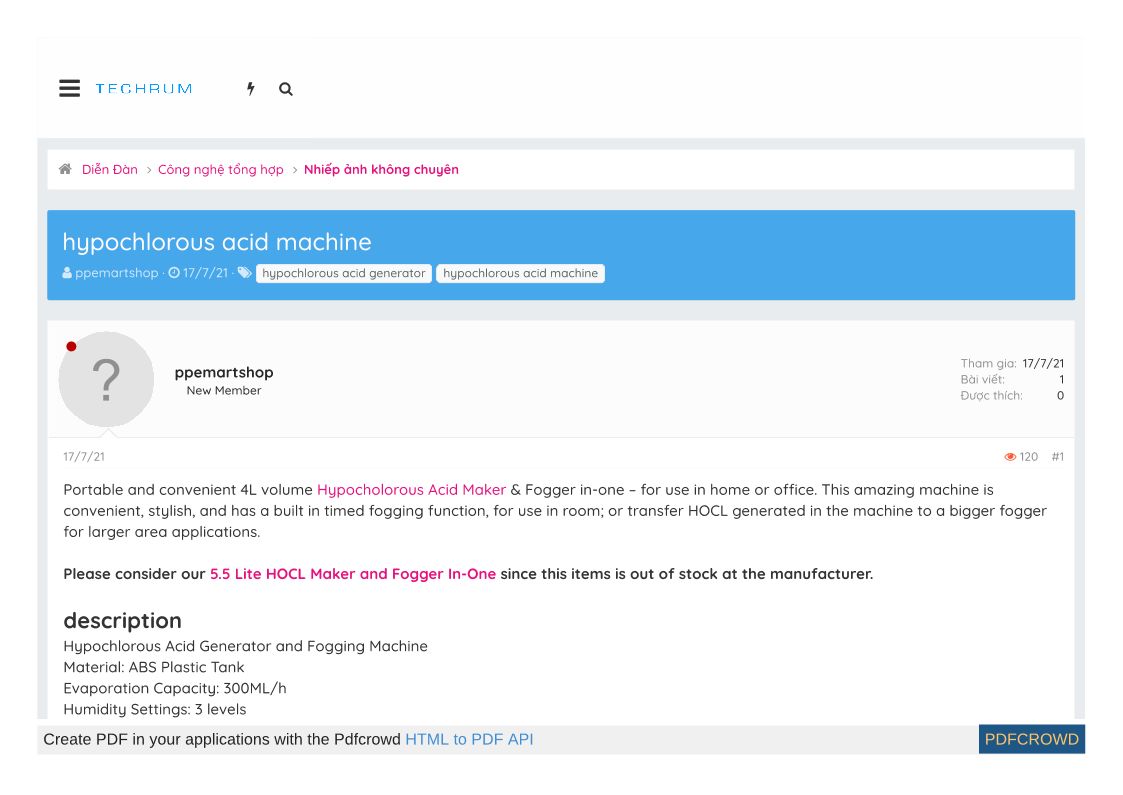Open 5.5 Lite HOCL Maker link

[x=353, y=574]
